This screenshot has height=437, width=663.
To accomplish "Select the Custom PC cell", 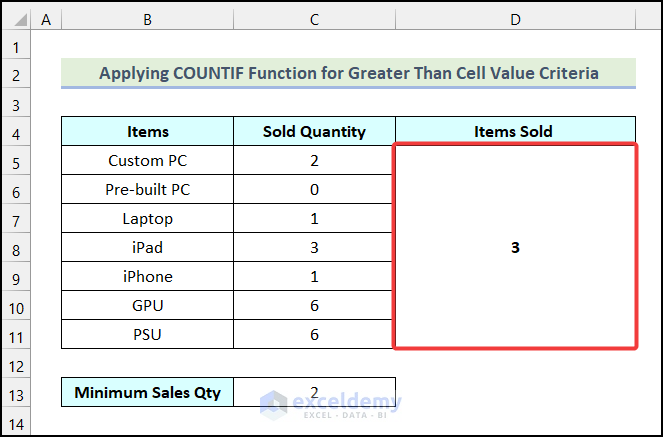I will click(148, 160).
